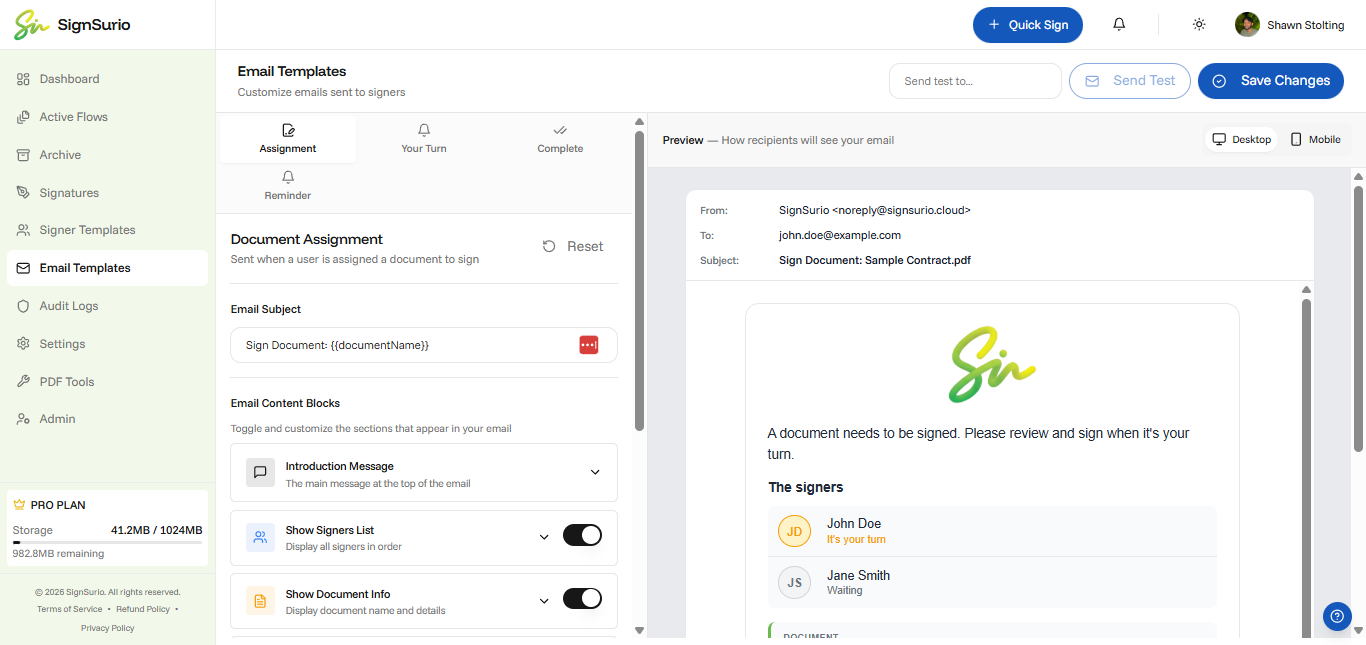The width and height of the screenshot is (1366, 645).
Task: Click the left editor panel scrollbar
Action: 640,280
